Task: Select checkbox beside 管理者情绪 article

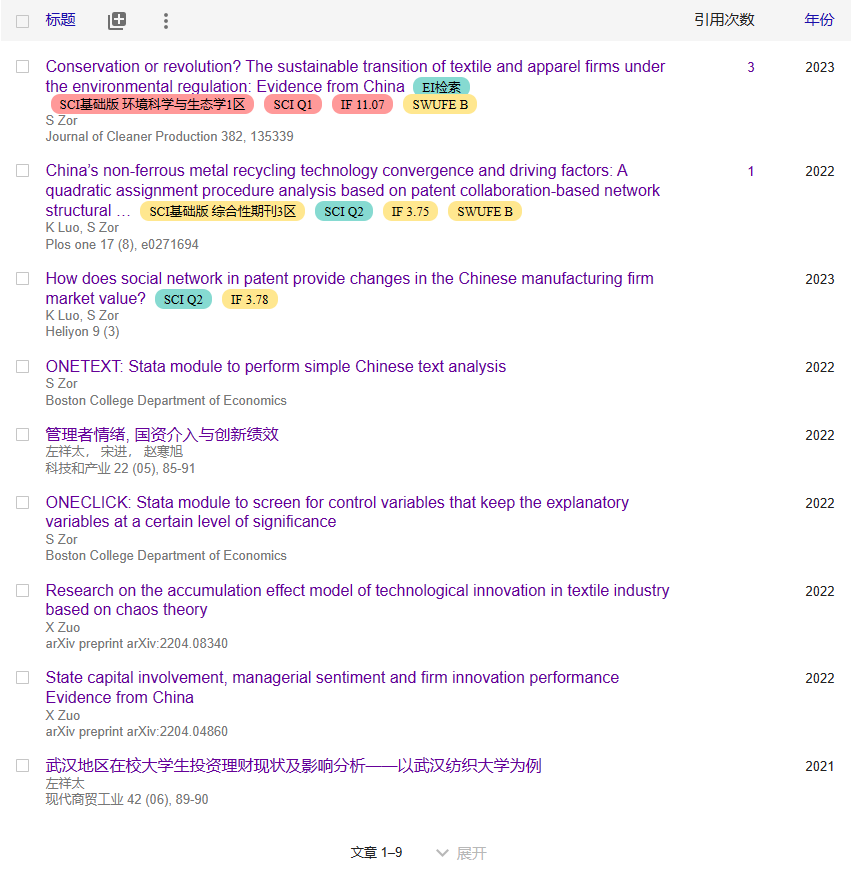Action: (x=22, y=435)
